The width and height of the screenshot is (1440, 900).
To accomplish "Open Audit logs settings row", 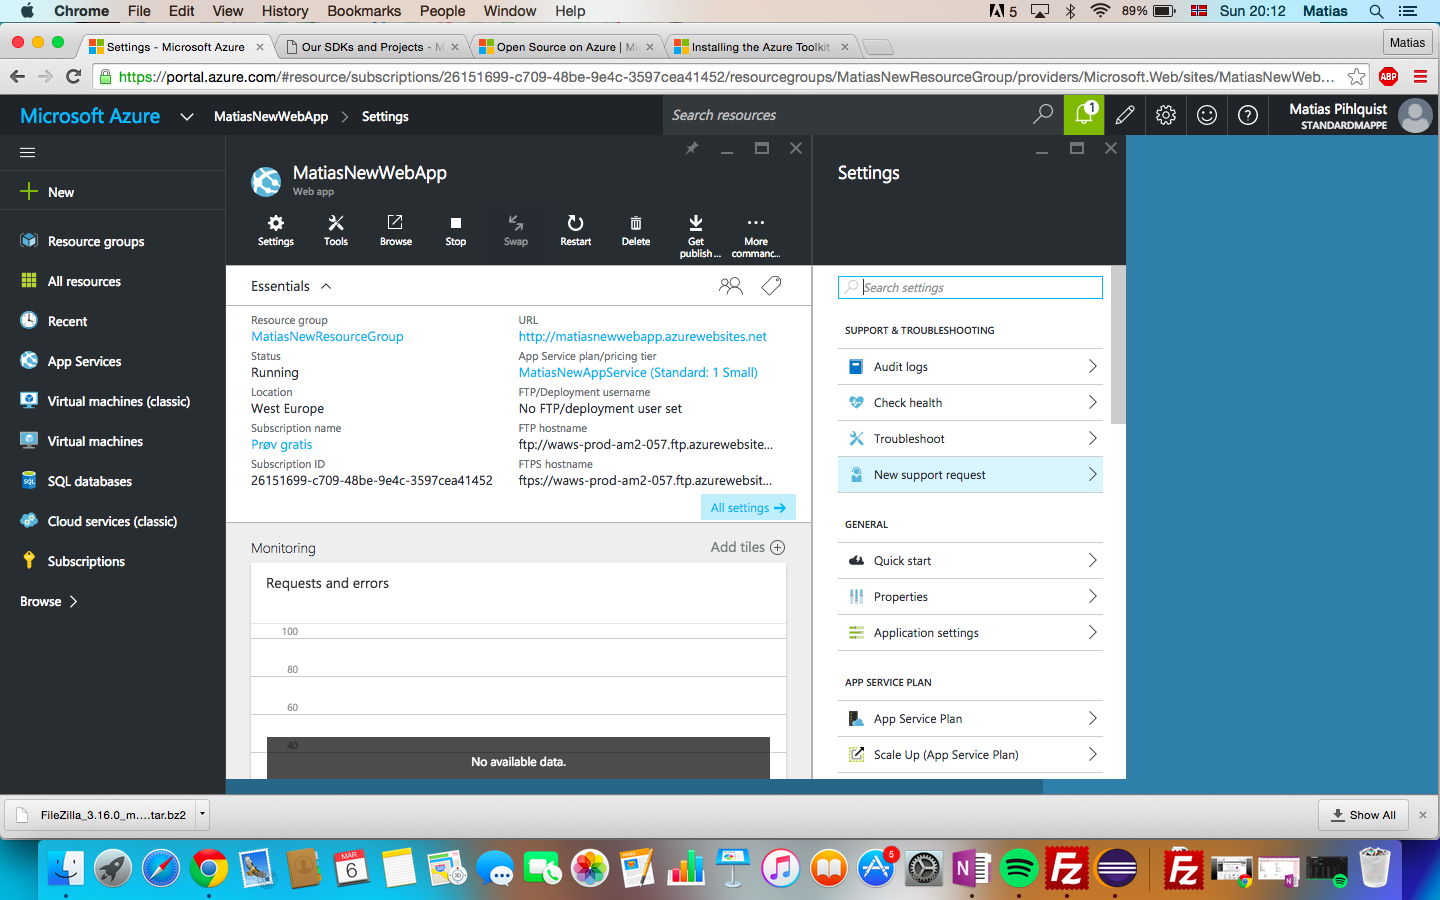I will pyautogui.click(x=970, y=367).
